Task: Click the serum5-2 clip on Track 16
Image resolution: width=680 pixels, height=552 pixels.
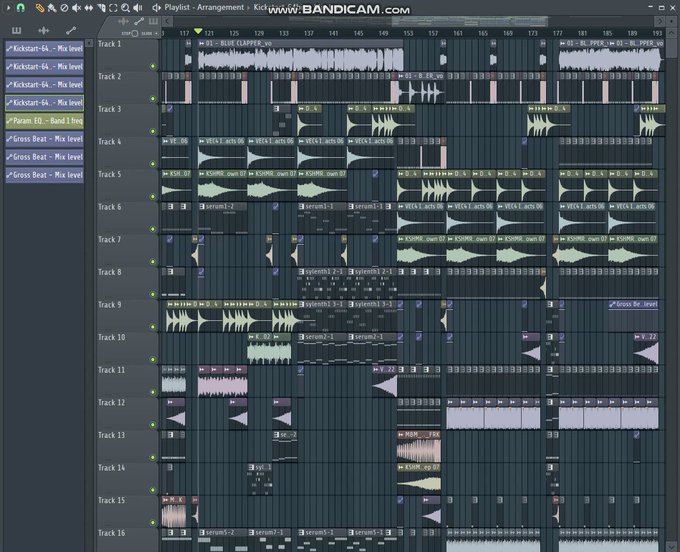Action: coord(223,540)
